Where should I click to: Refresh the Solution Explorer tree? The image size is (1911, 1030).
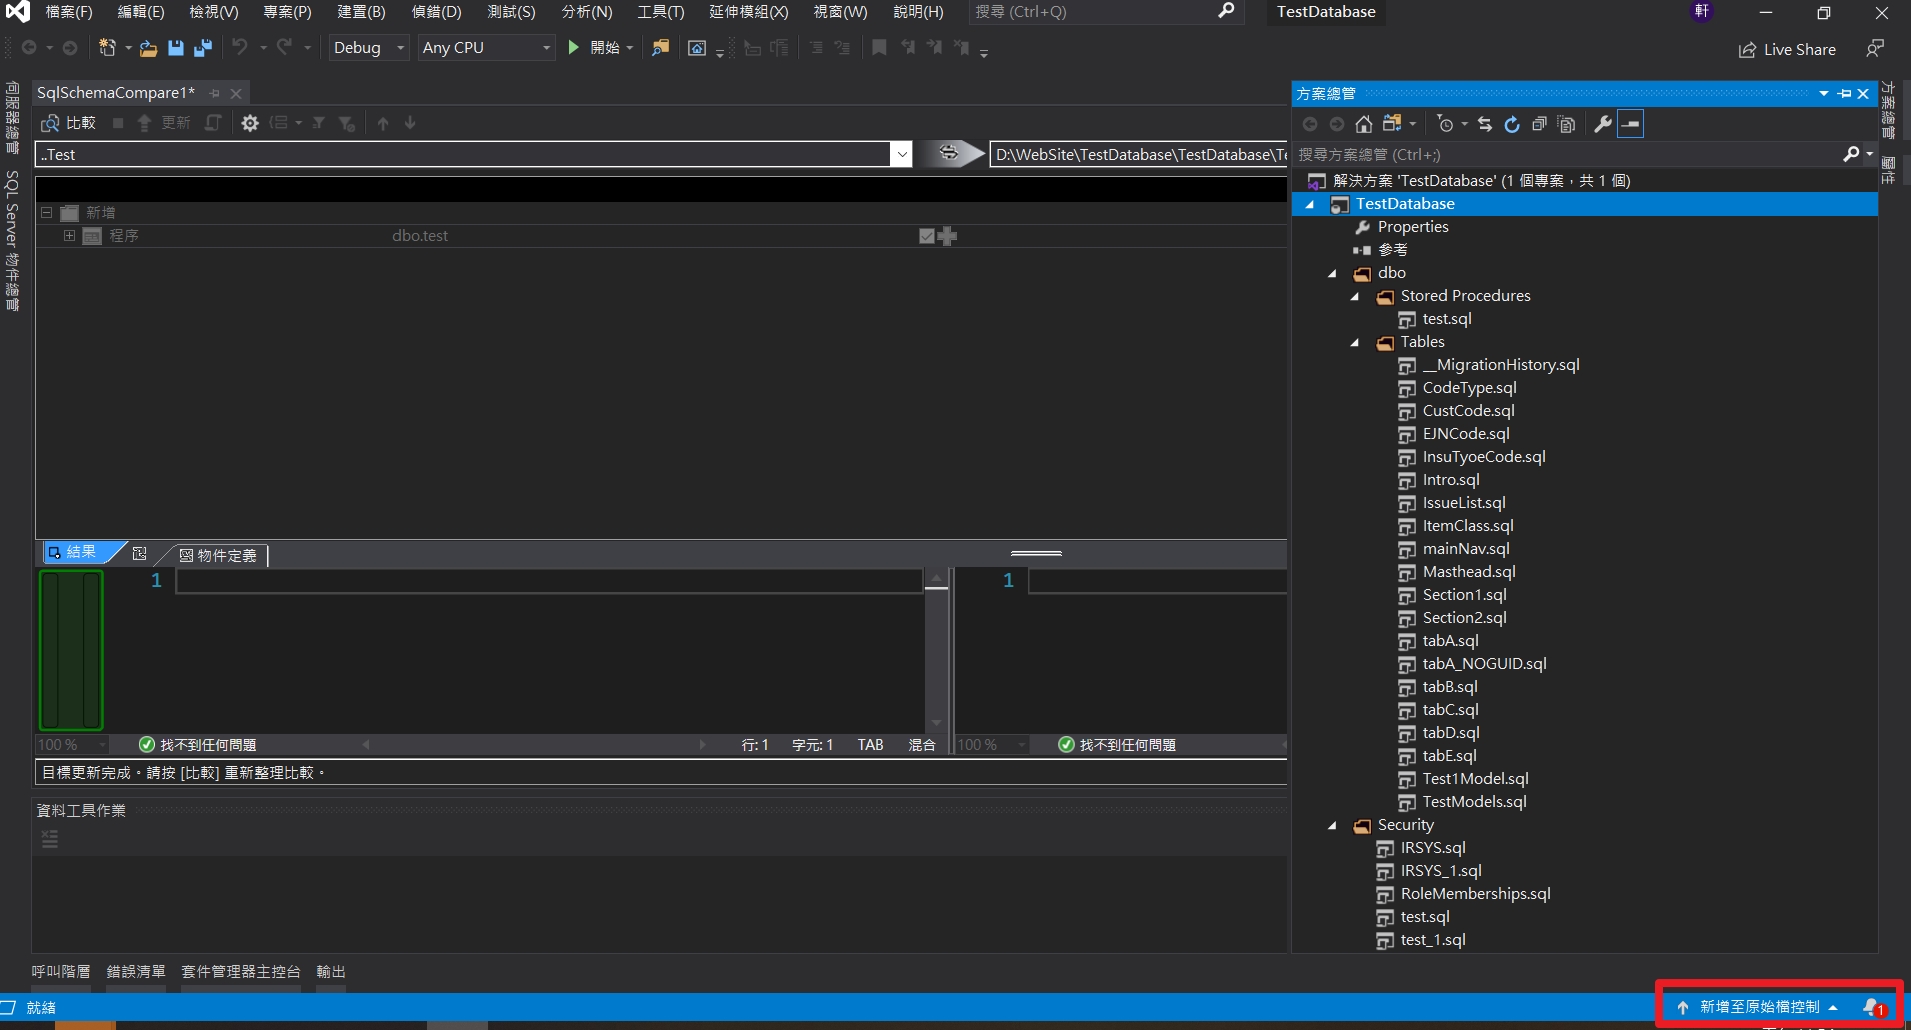tap(1513, 124)
